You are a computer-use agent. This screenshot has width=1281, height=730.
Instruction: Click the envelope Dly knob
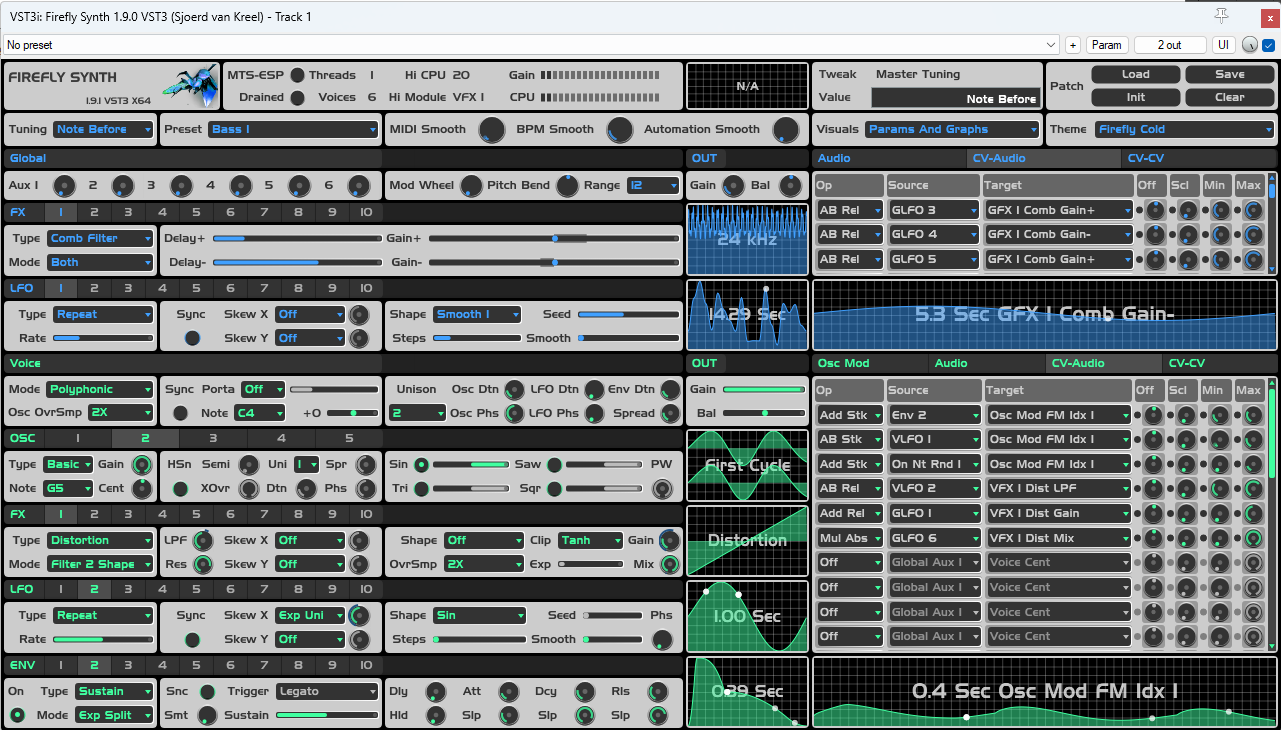[x=435, y=692]
